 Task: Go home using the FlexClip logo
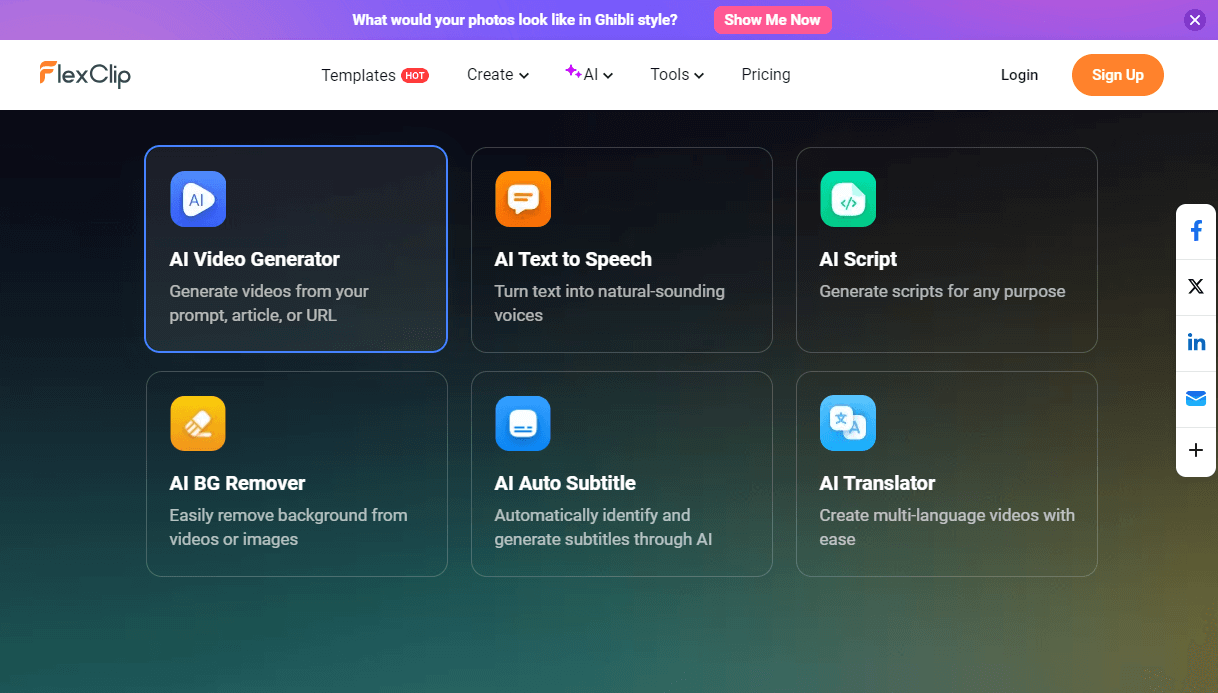tap(85, 74)
